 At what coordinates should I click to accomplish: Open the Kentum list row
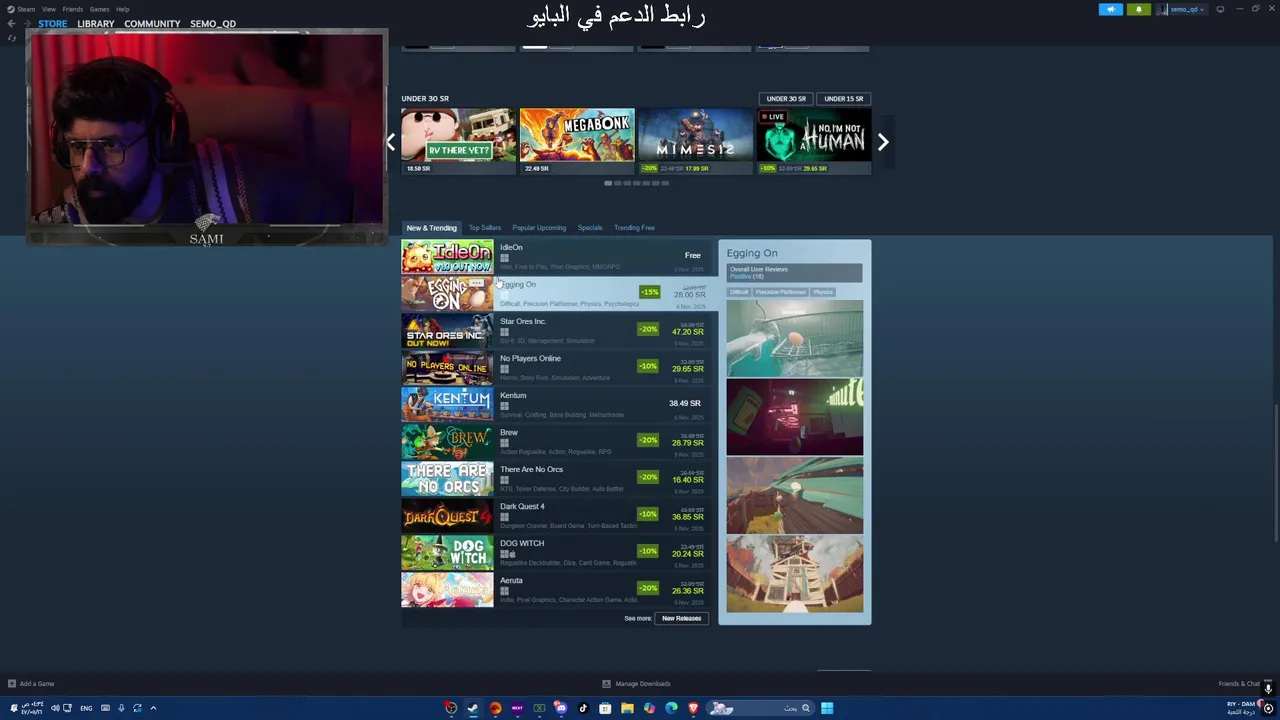559,404
